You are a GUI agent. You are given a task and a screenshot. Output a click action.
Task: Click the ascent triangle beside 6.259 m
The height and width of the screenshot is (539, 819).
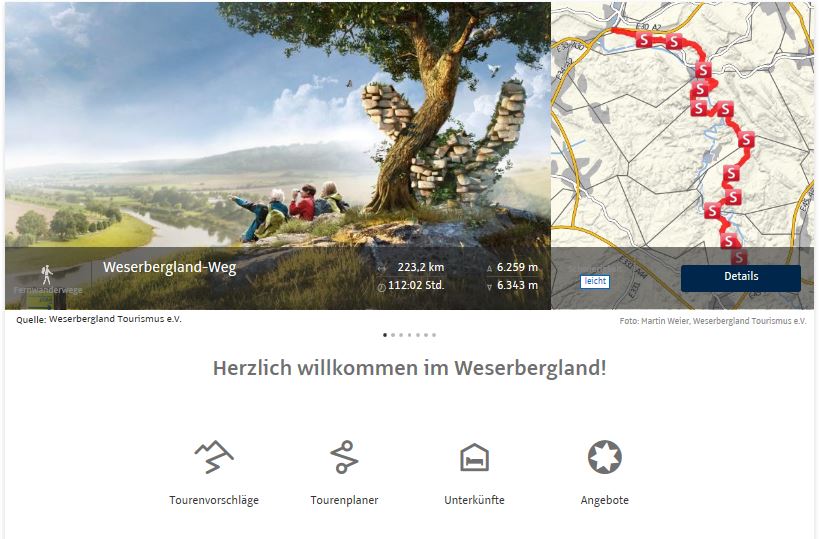[489, 268]
